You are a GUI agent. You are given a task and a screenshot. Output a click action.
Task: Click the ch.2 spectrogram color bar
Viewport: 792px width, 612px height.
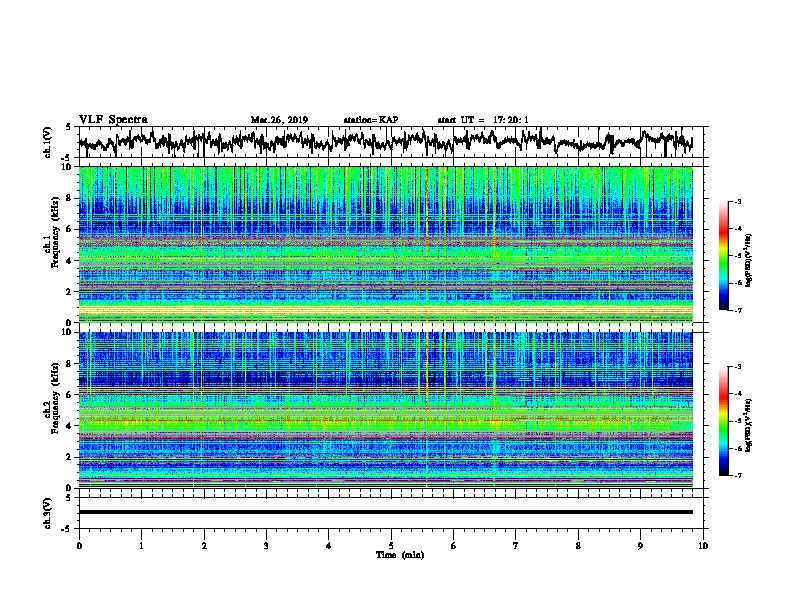(723, 421)
